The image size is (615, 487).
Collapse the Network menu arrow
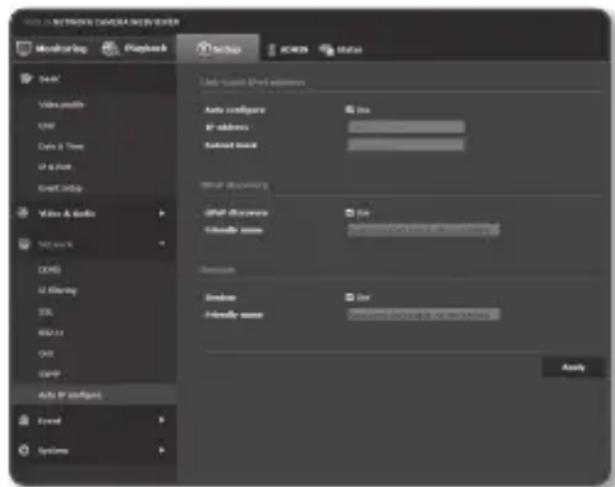pyautogui.click(x=161, y=244)
